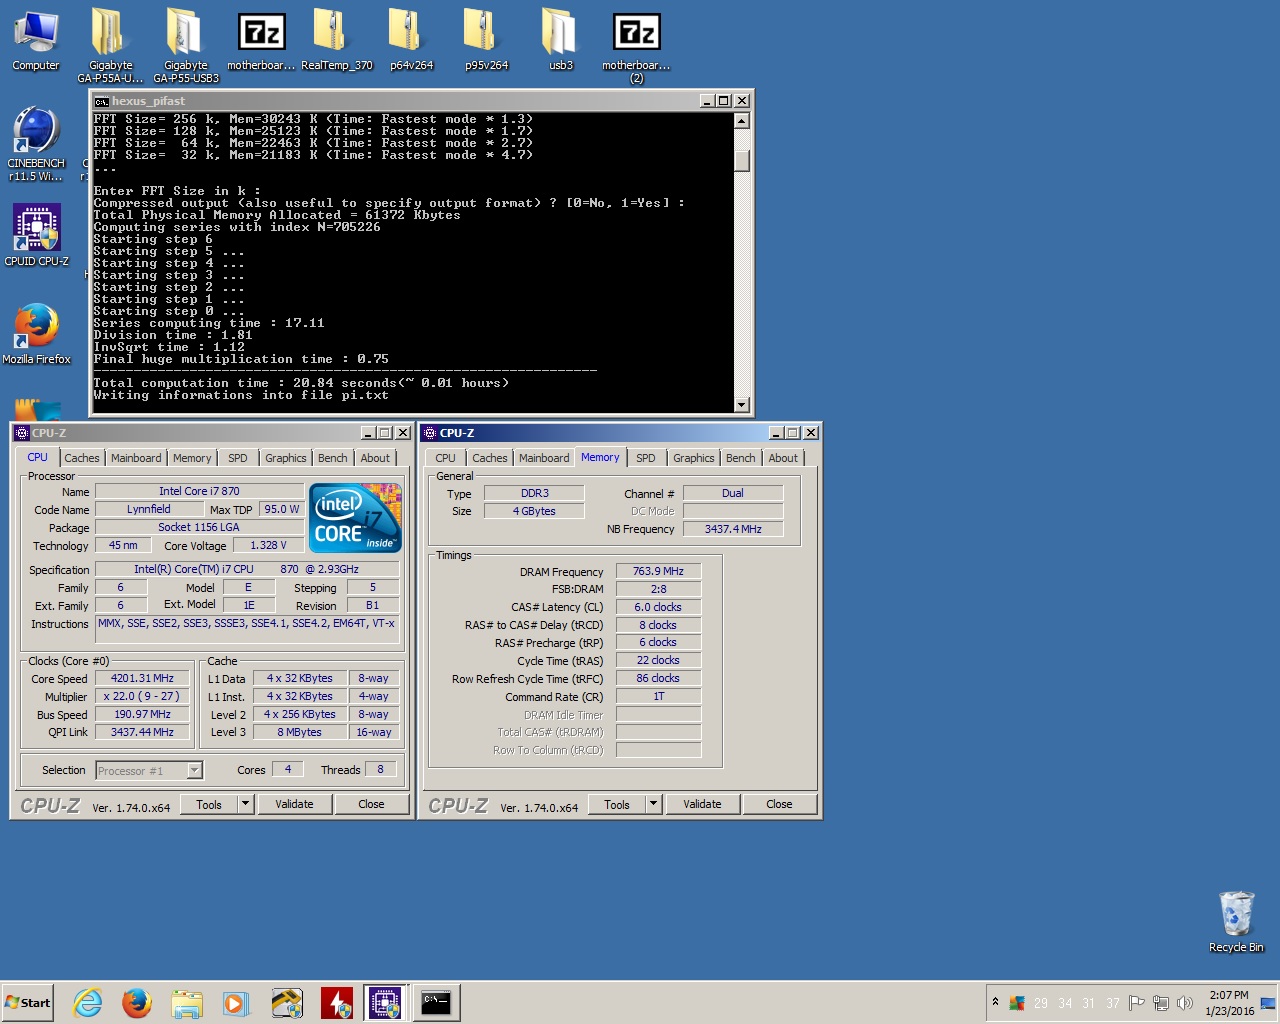1280x1024 pixels.
Task: Click the Close button in left CPU-Z window
Action: coord(371,804)
